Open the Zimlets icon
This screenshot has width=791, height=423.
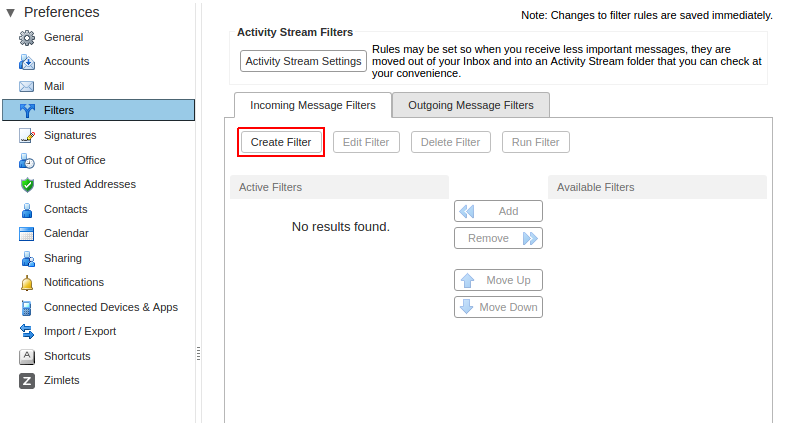(x=27, y=381)
